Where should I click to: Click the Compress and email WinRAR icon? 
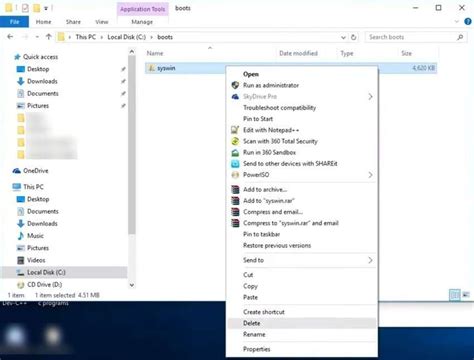click(x=235, y=212)
